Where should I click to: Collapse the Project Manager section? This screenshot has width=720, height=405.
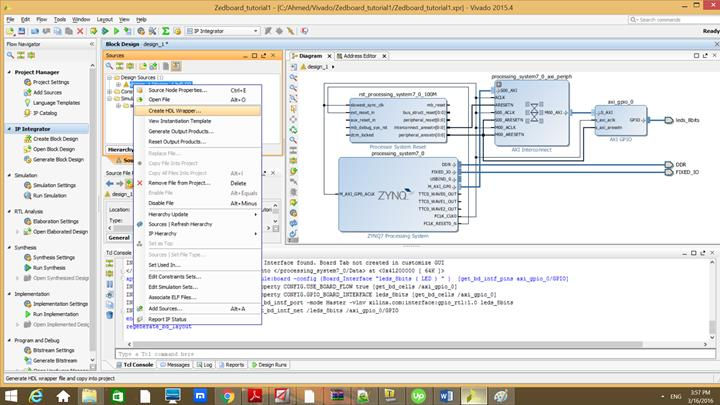click(10, 72)
